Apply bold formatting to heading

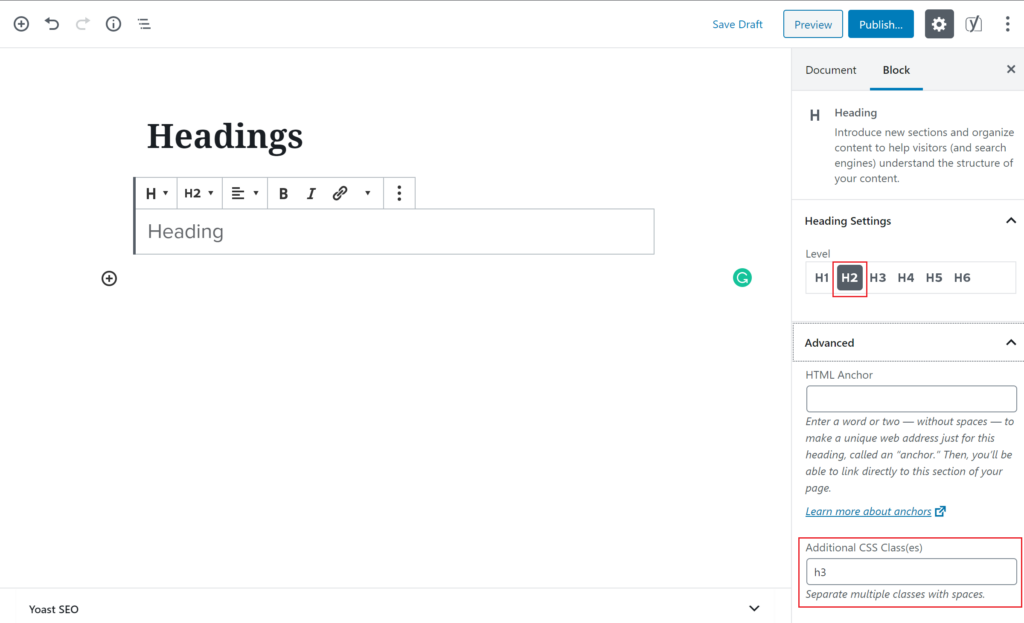[x=283, y=193]
